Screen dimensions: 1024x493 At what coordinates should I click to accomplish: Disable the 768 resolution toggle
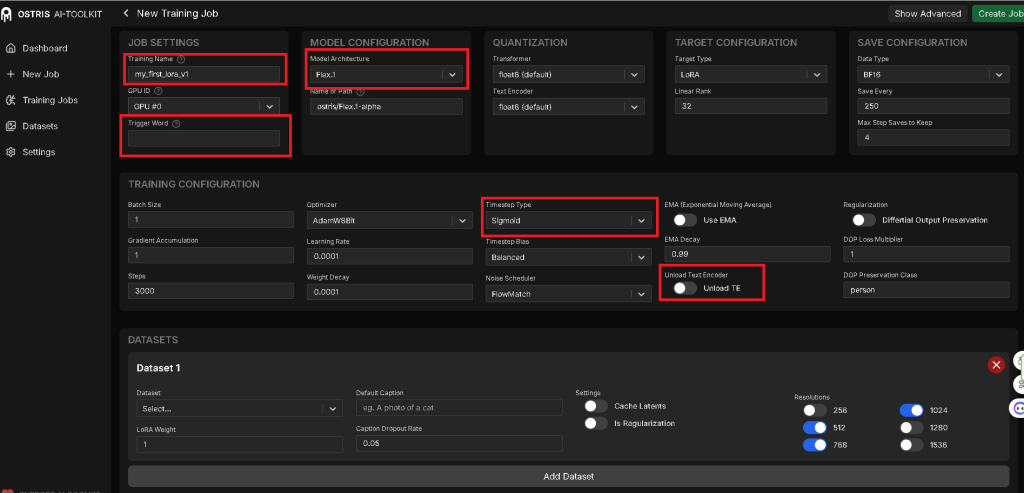click(815, 445)
